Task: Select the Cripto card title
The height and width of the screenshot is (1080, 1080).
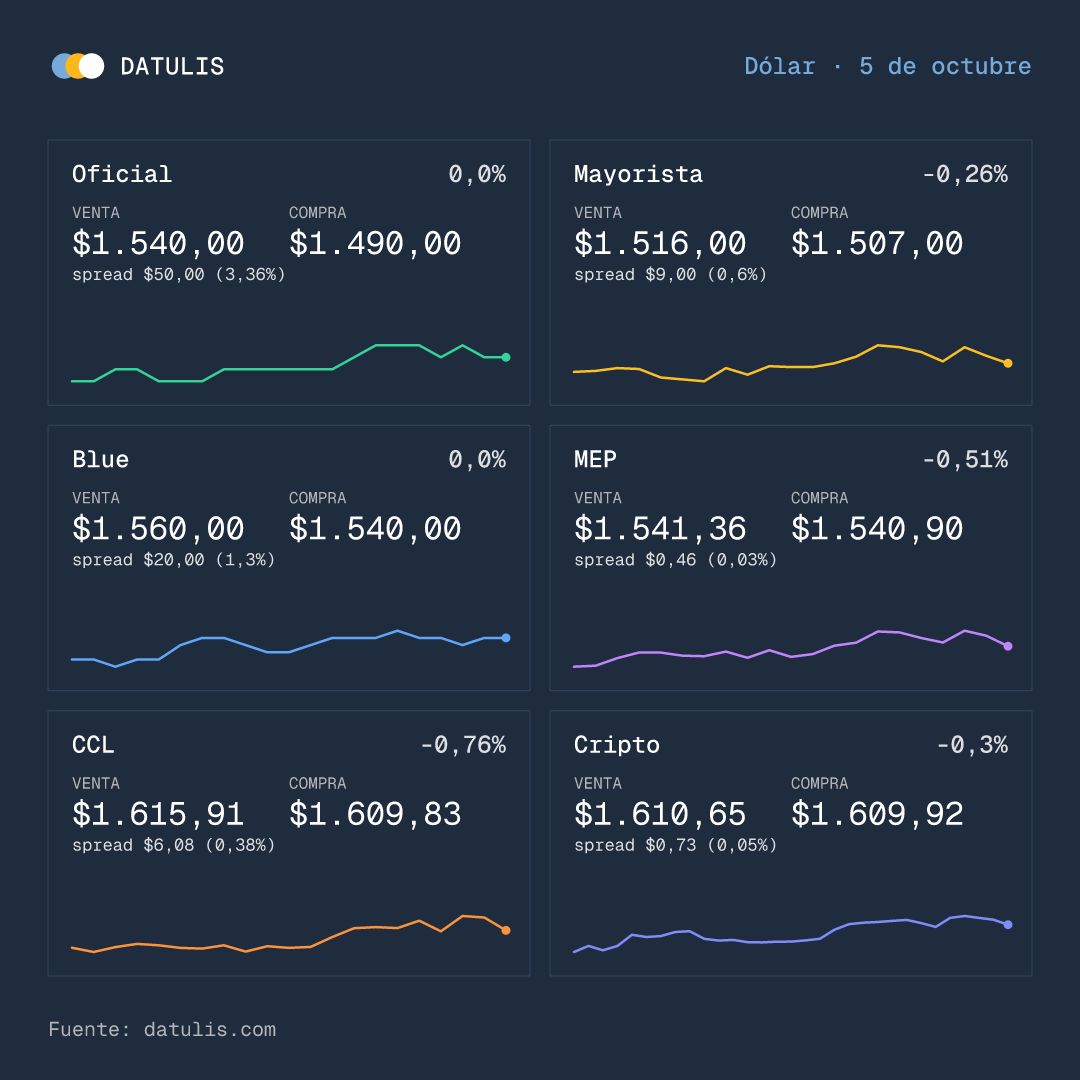Action: point(616,744)
